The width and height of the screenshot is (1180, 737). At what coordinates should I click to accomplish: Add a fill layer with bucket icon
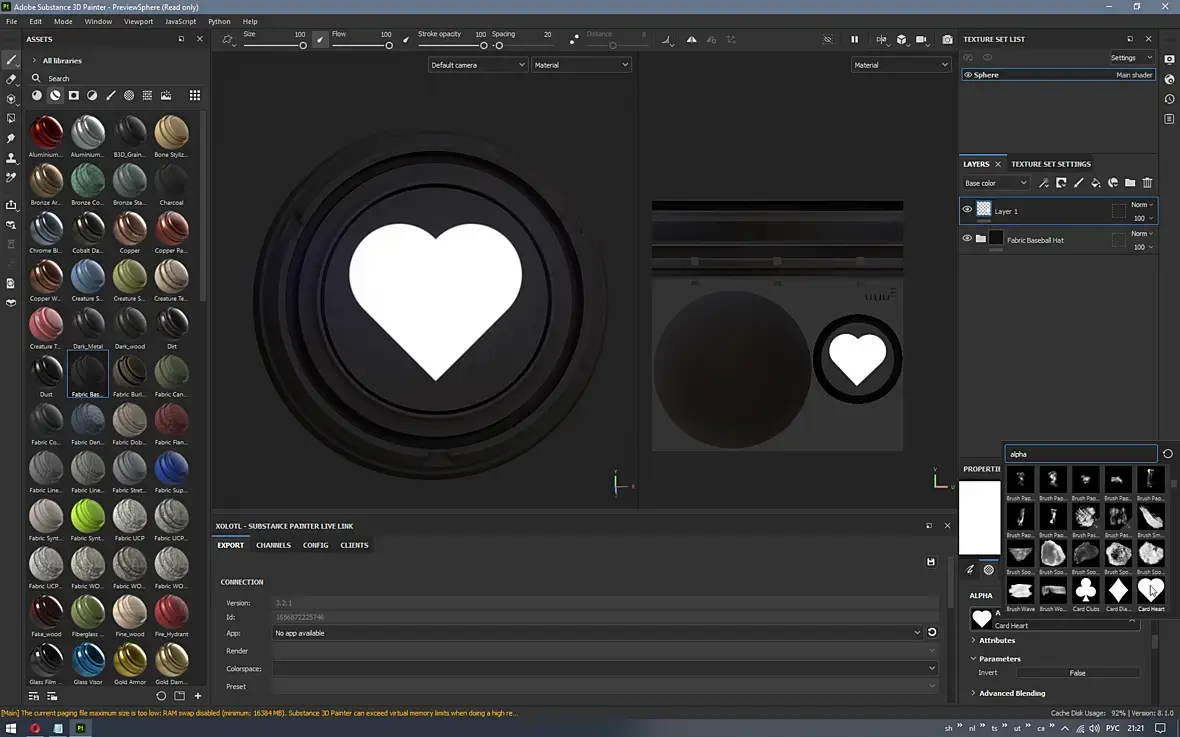[x=1095, y=183]
